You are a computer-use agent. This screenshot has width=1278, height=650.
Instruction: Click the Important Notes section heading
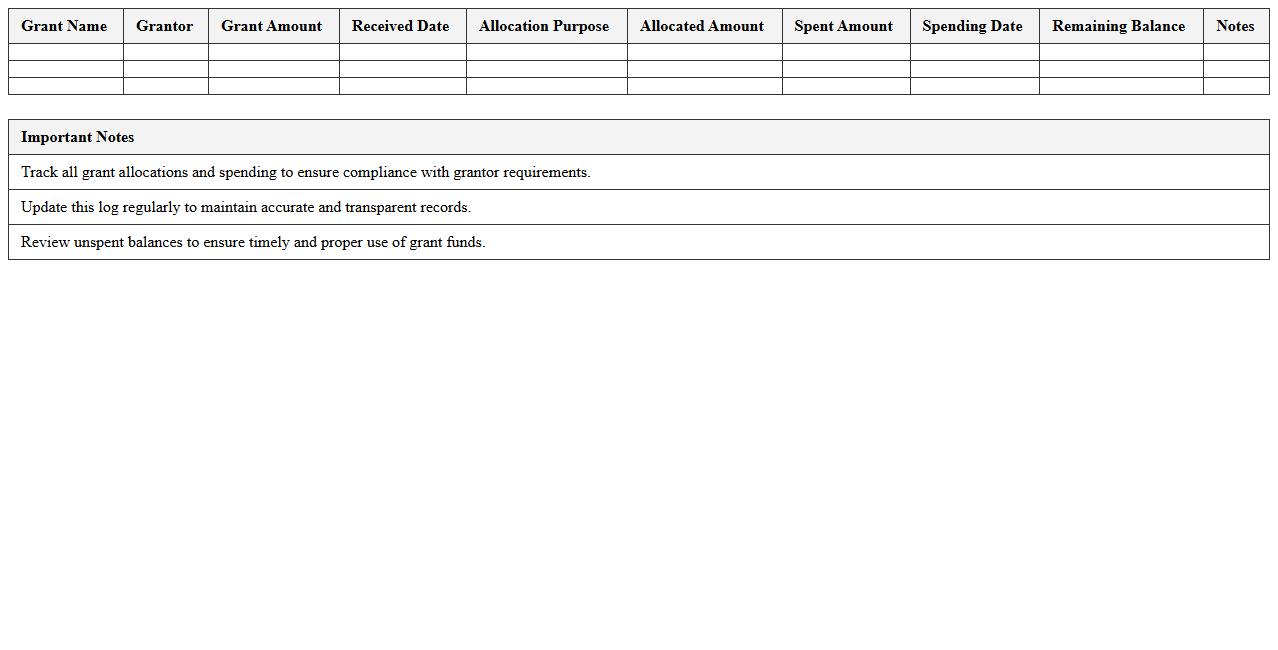(x=78, y=137)
